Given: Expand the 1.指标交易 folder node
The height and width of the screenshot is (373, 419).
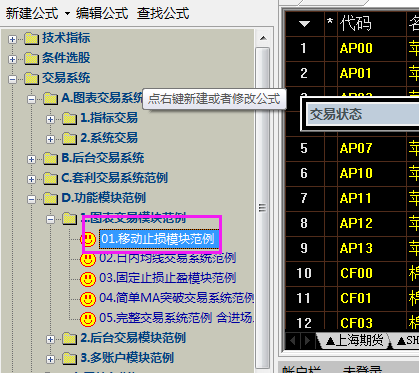Looking at the screenshot, I should [50, 119].
